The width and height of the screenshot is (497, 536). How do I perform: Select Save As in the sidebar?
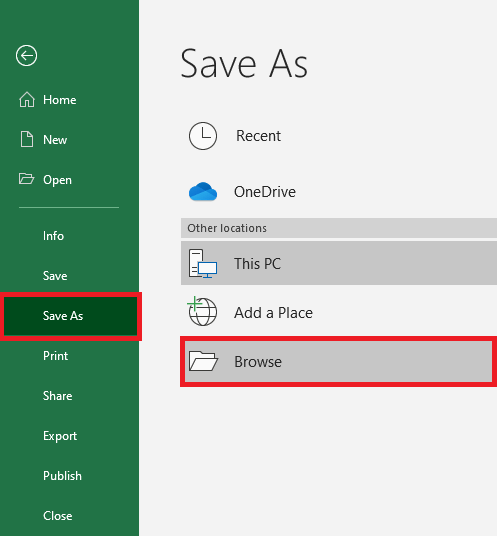coord(70,316)
